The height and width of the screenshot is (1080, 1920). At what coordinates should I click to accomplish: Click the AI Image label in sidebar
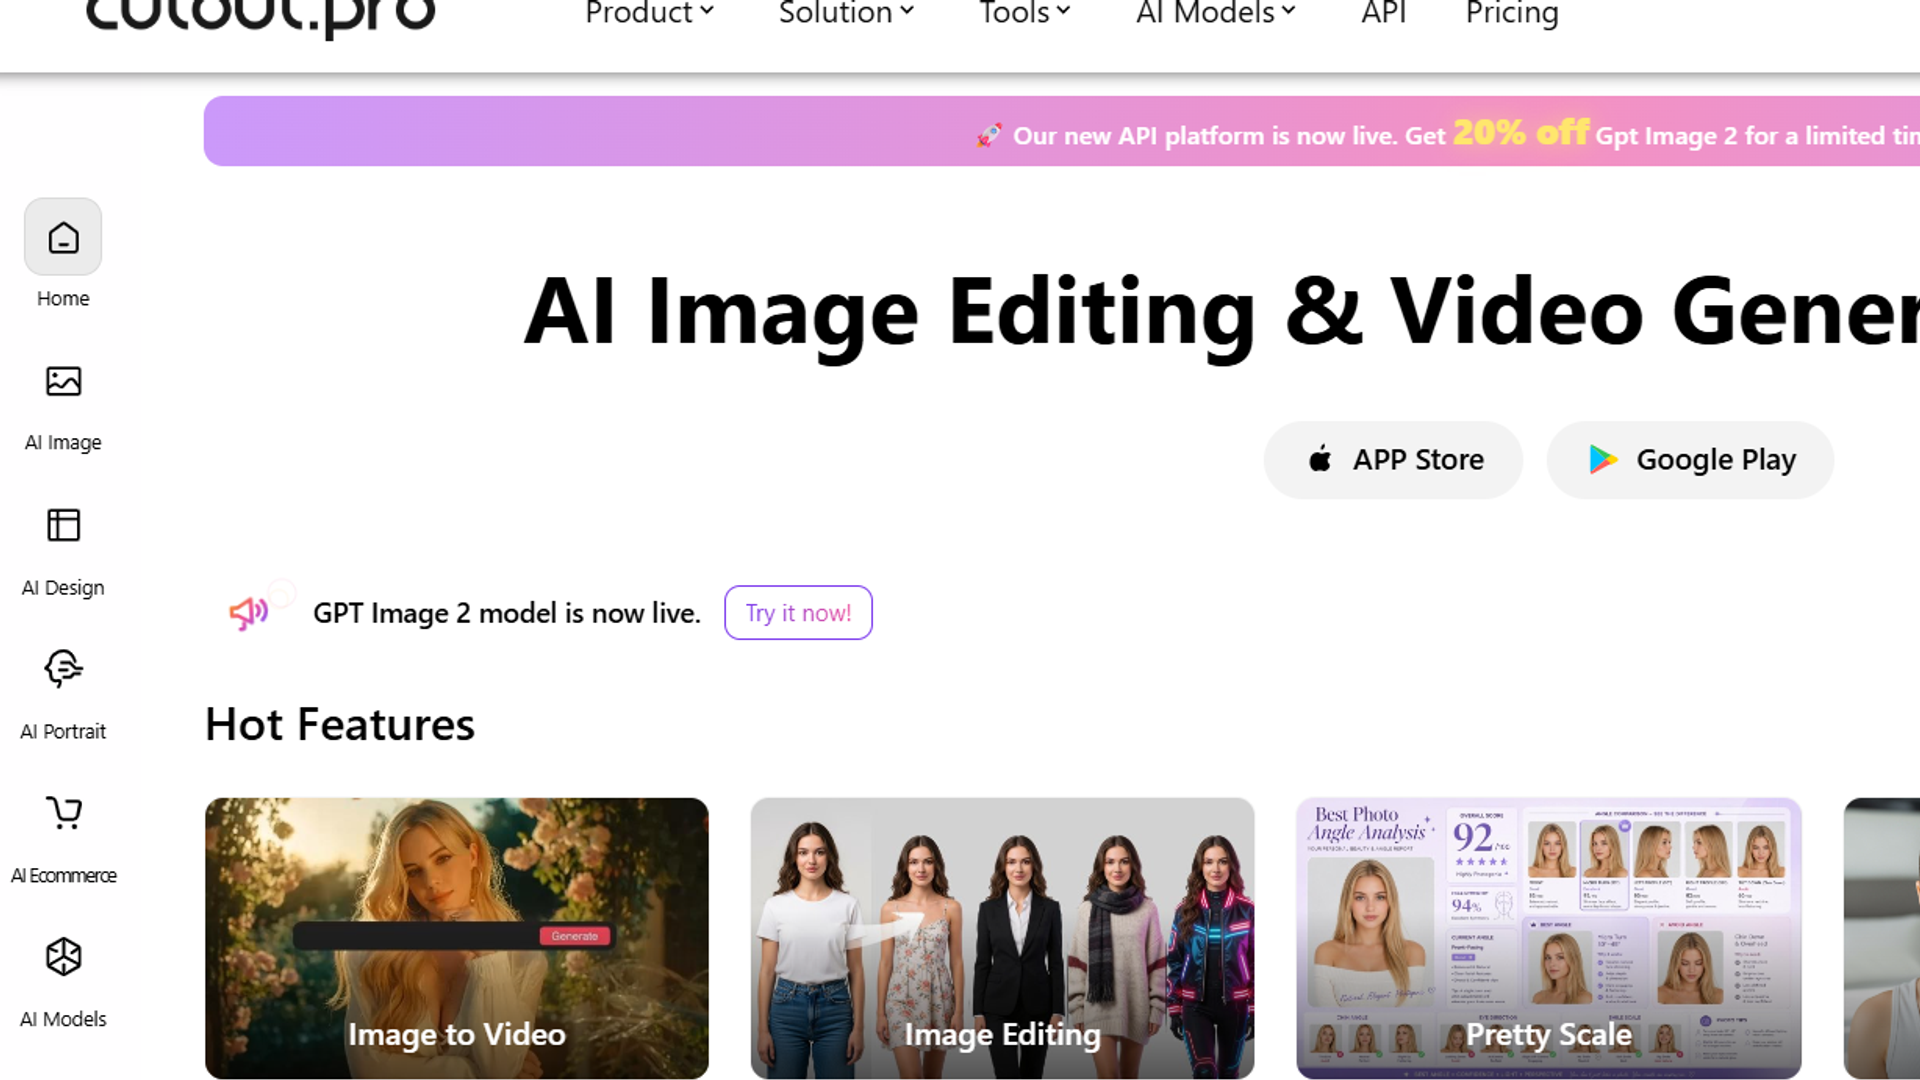(63, 442)
